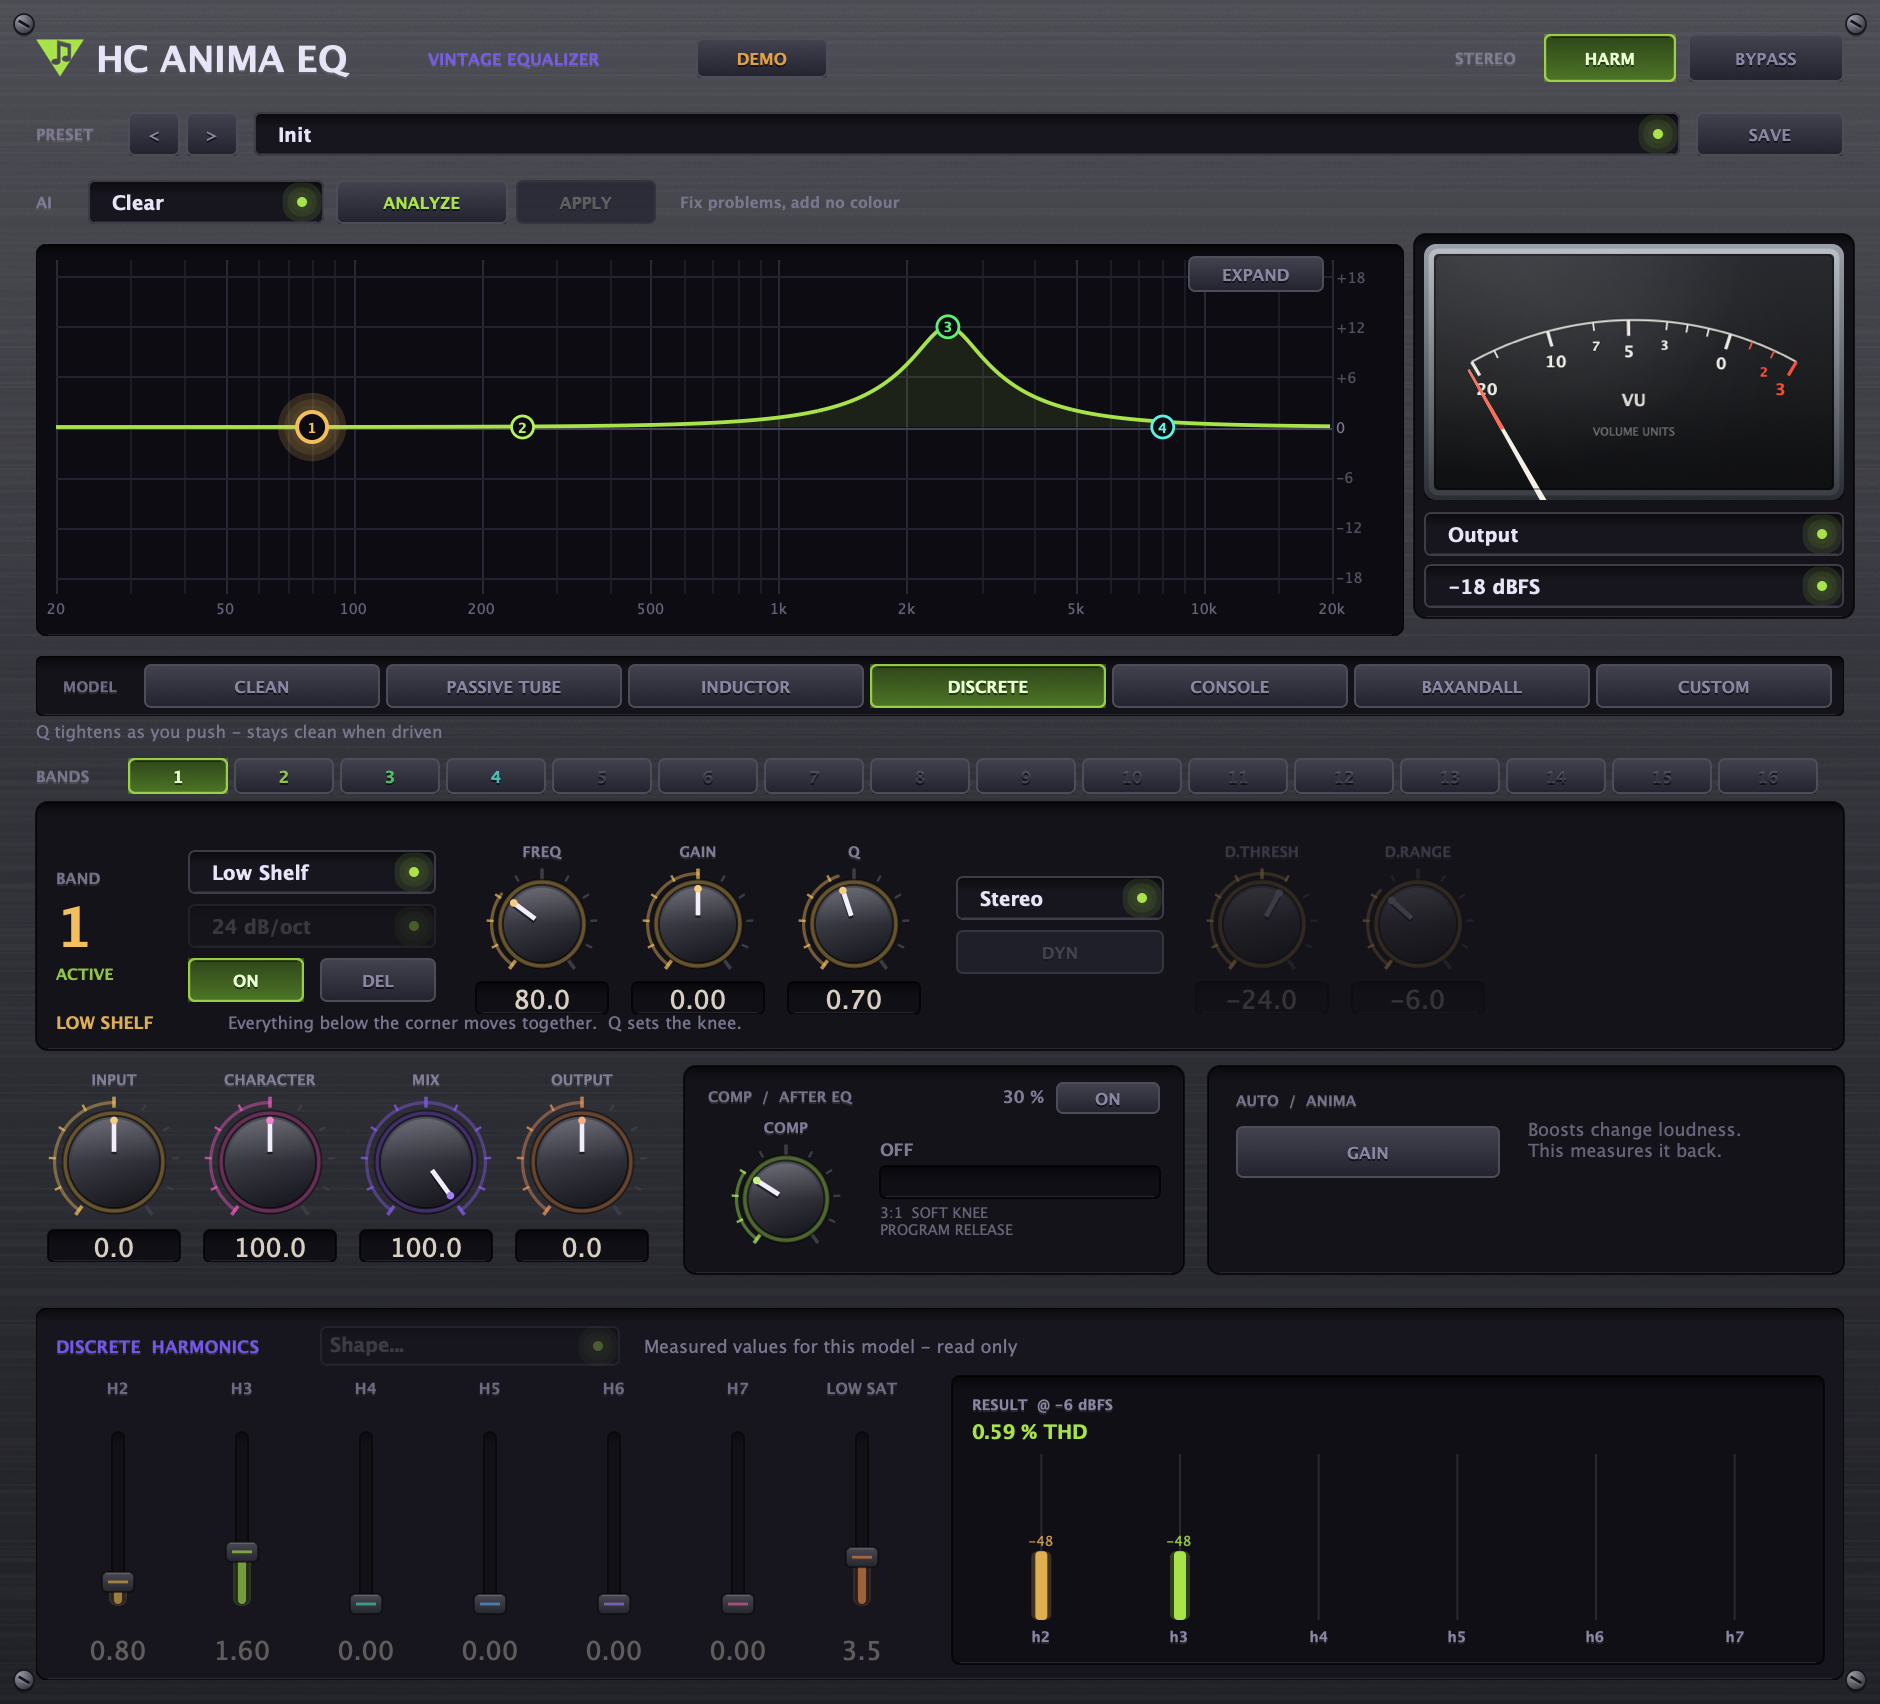Select EQ node 2 on the curve
1880x1704 pixels.
point(522,428)
